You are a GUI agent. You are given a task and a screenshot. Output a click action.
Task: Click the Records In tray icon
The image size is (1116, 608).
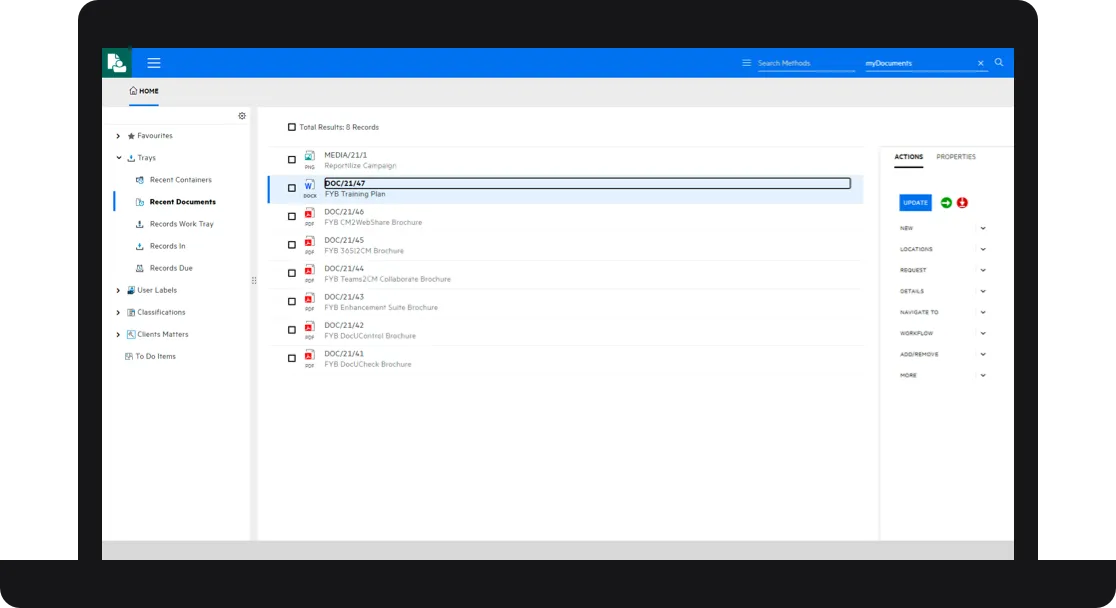click(140, 246)
